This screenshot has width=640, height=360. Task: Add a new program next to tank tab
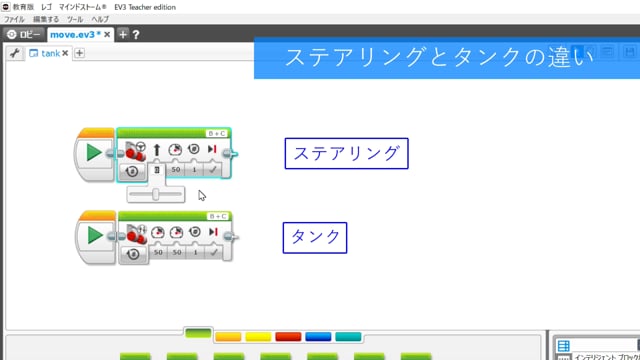(80, 53)
